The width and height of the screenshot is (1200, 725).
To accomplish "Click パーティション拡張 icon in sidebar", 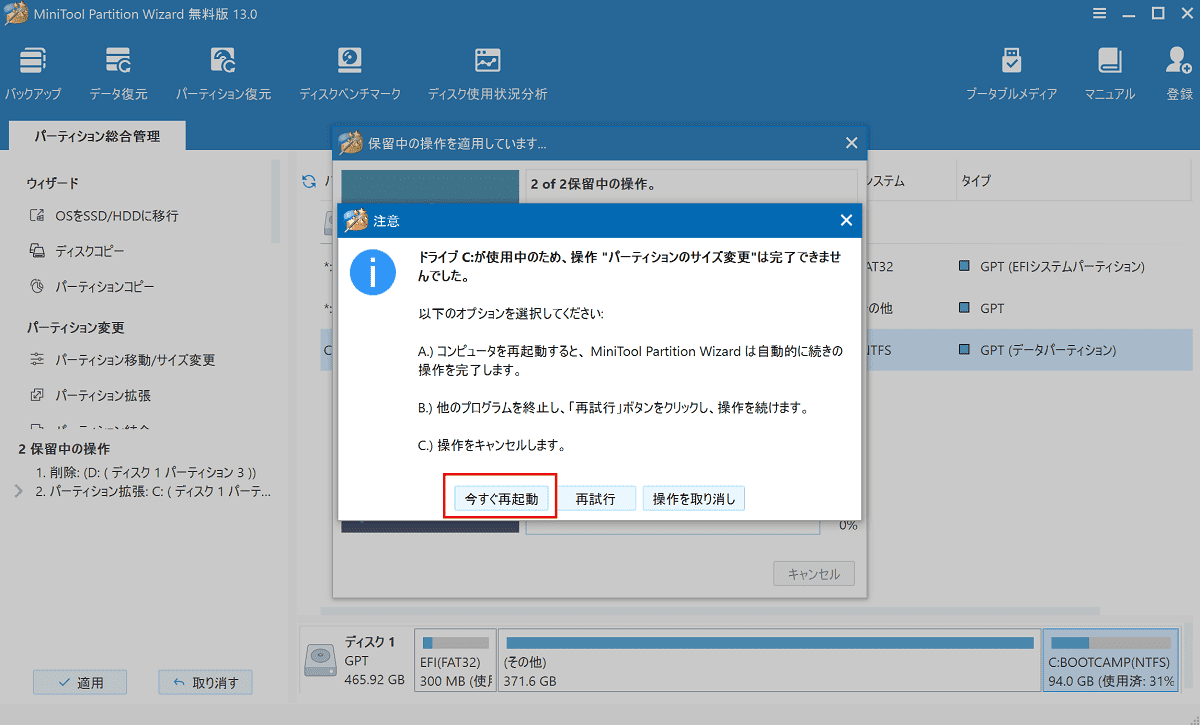I will pos(37,395).
